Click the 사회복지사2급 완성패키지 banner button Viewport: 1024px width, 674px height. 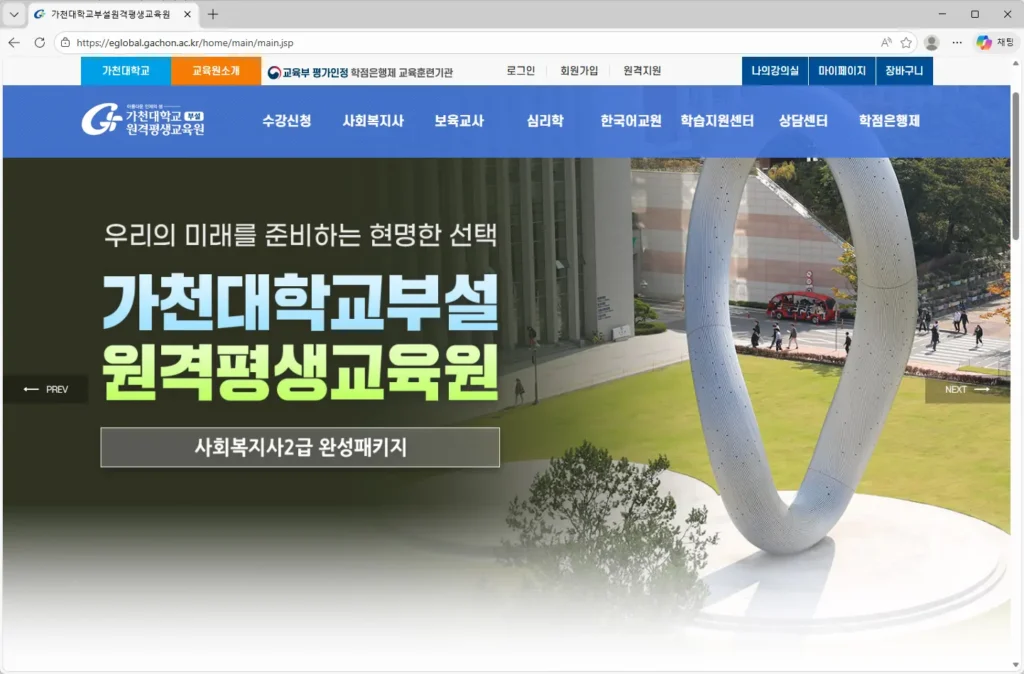[x=298, y=447]
